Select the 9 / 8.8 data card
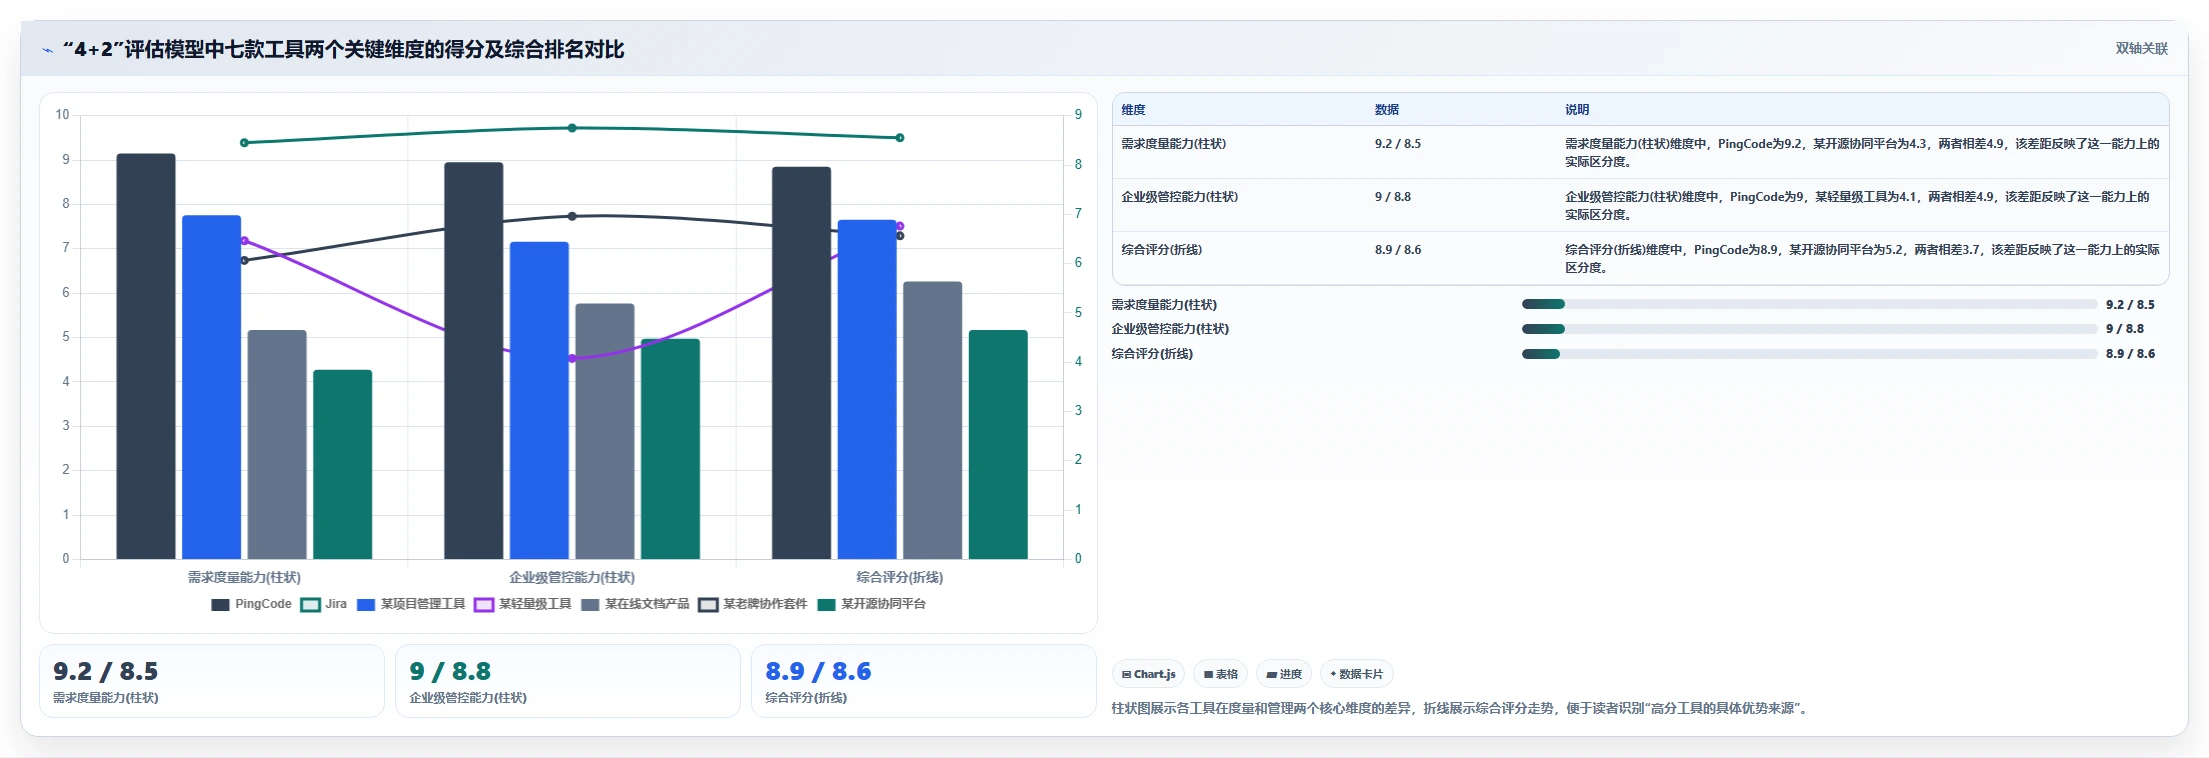 (568, 681)
